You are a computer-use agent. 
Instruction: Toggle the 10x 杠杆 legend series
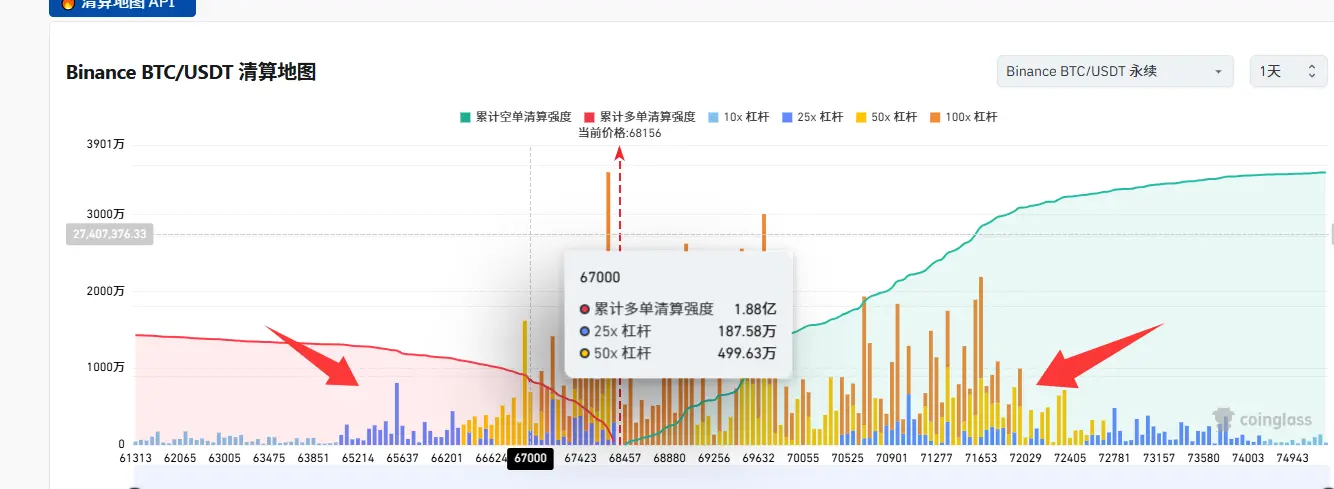click(x=737, y=117)
